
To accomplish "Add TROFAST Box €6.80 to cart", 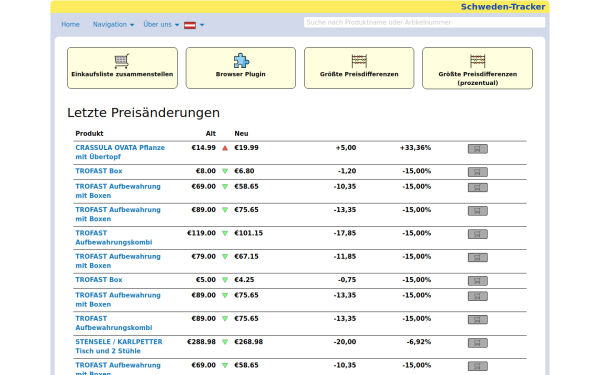I will 478,172.
